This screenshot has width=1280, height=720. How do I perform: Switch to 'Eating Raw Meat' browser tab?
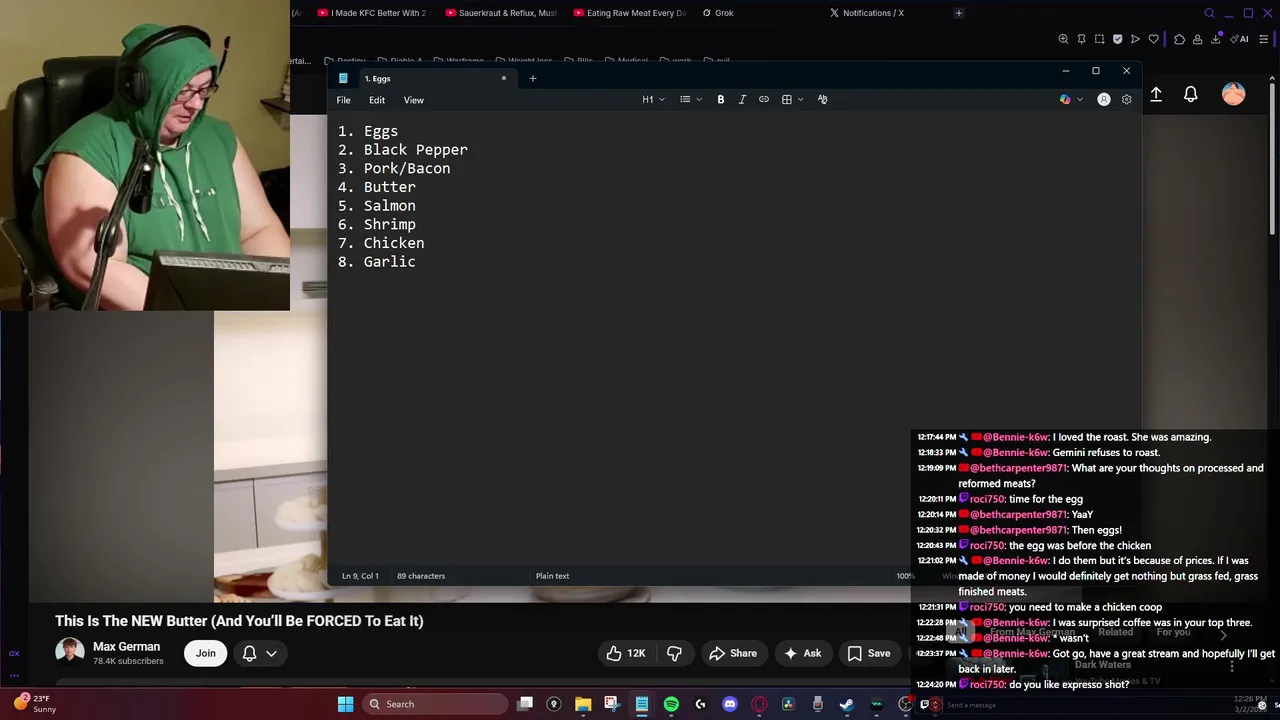[629, 13]
